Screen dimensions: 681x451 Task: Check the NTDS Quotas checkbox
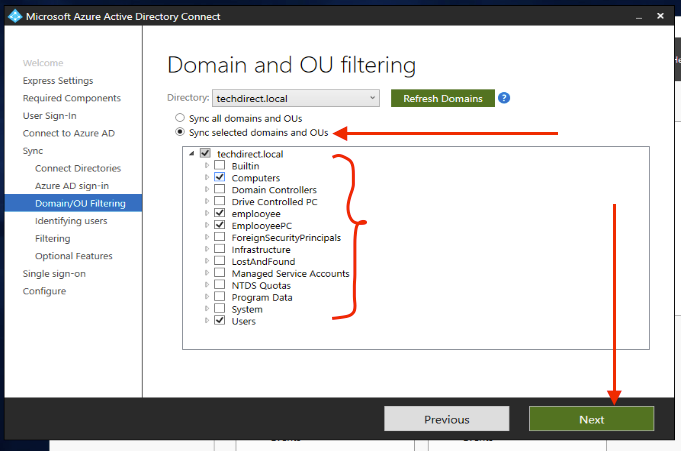coord(220,285)
